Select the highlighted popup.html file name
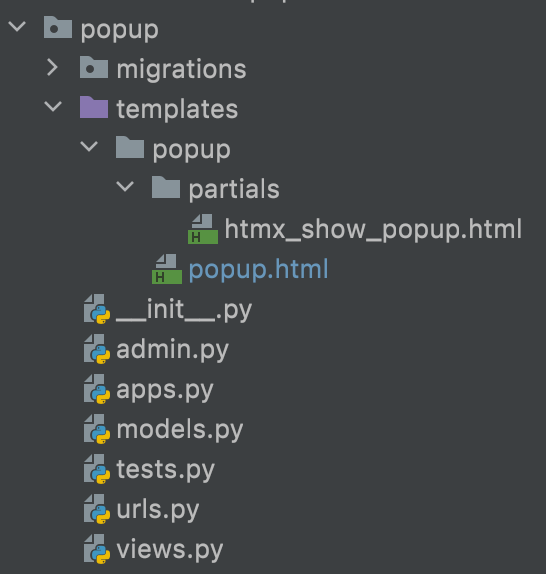The image size is (546, 574). click(258, 269)
